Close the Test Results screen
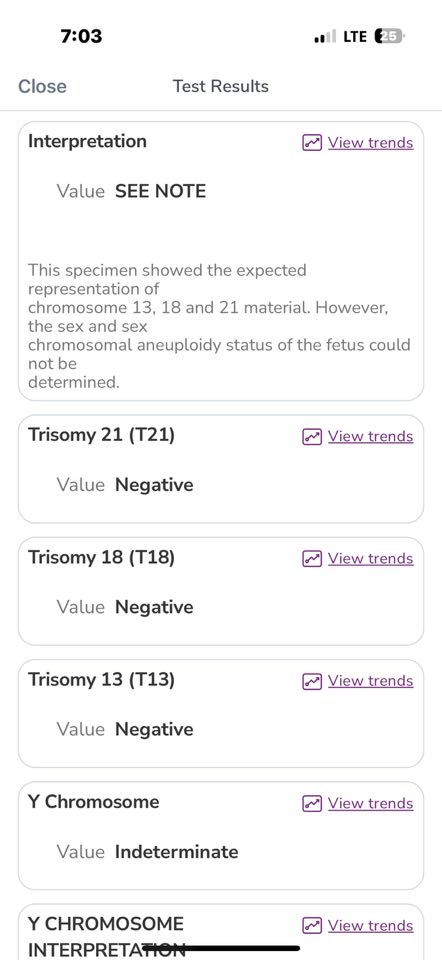The image size is (442, 960). (x=42, y=86)
